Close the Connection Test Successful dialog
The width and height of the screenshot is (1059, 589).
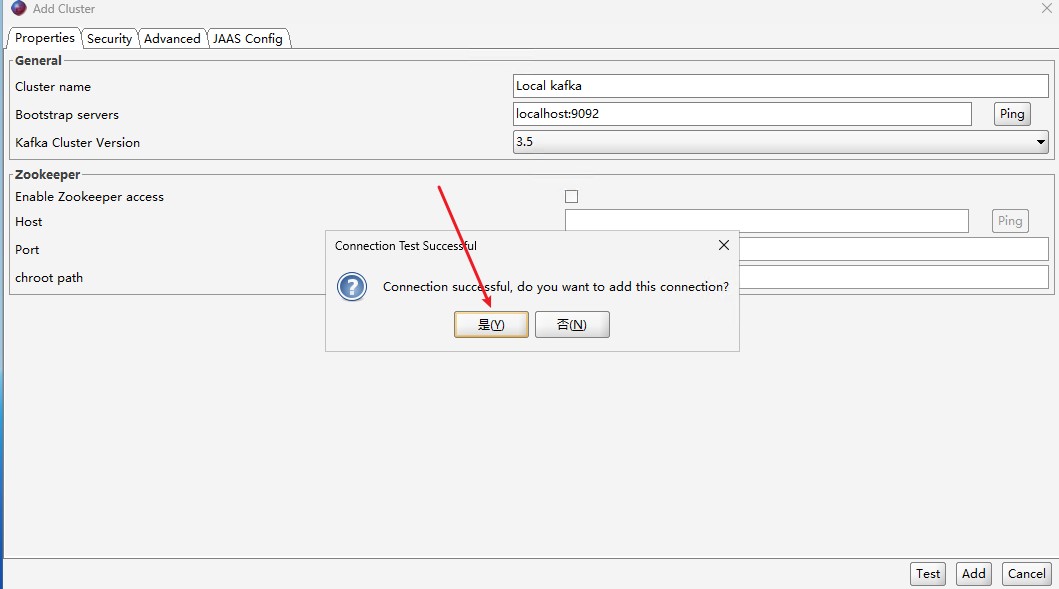pyautogui.click(x=723, y=245)
